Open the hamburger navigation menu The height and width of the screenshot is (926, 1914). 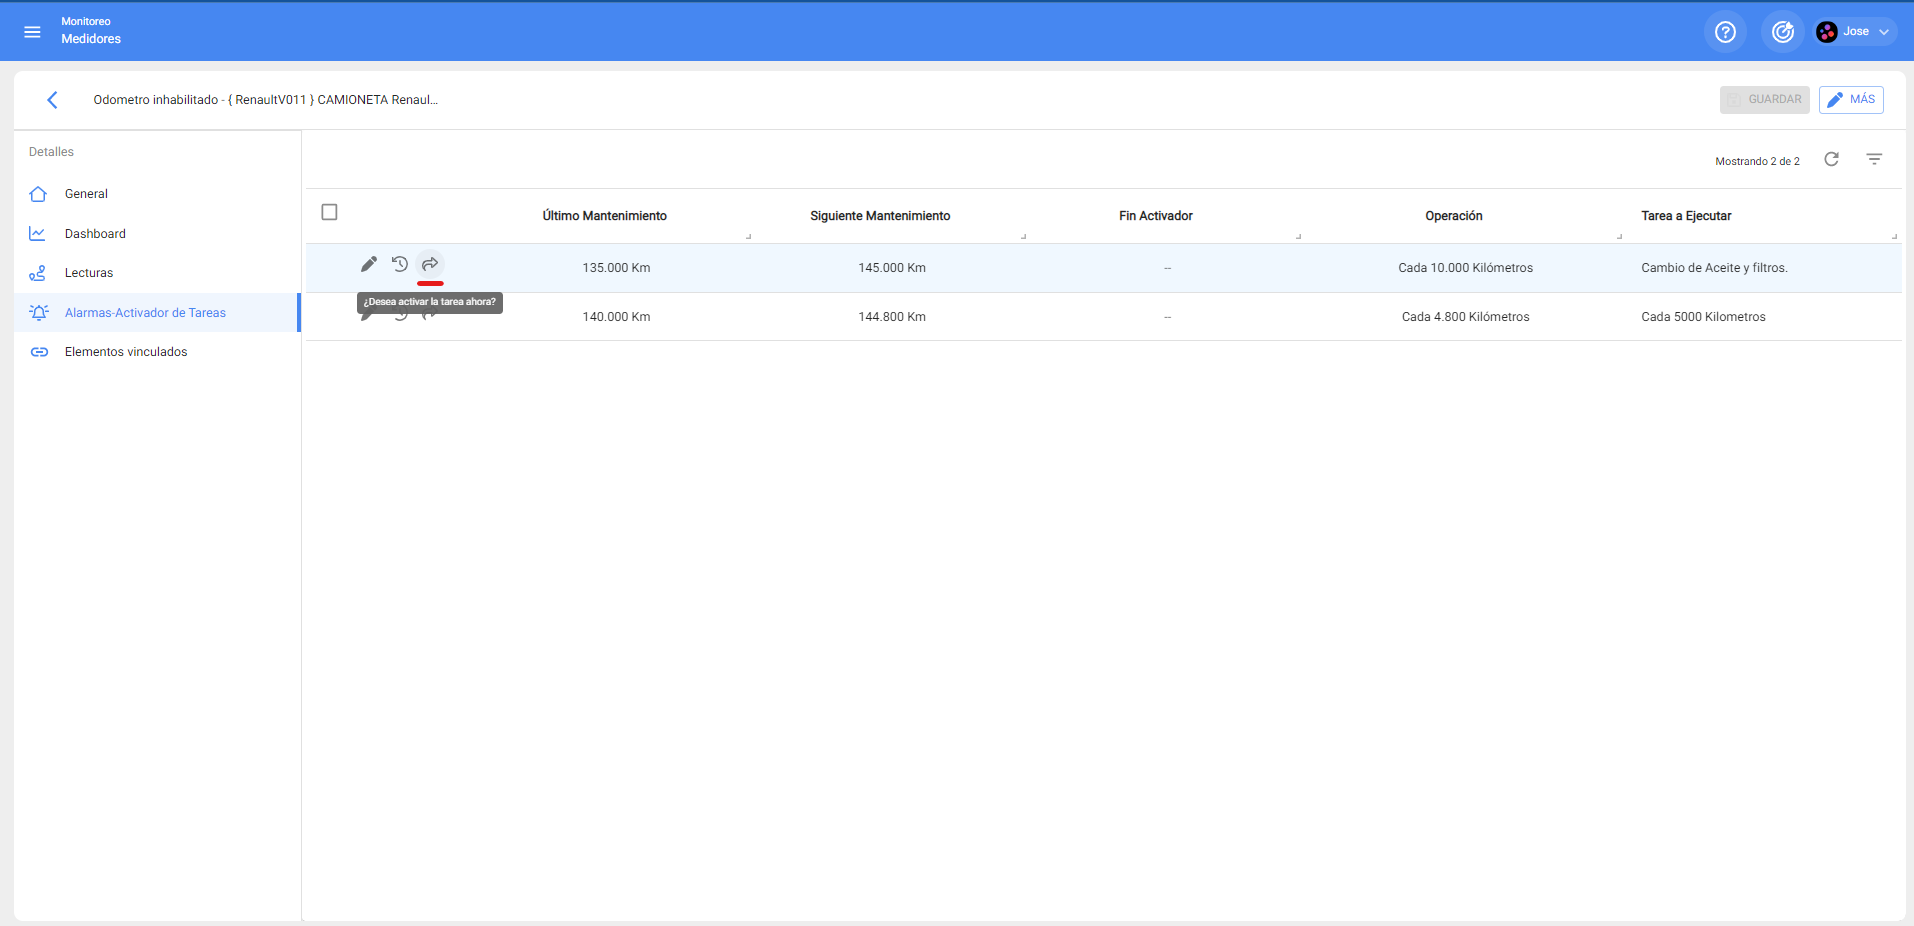pyautogui.click(x=32, y=32)
